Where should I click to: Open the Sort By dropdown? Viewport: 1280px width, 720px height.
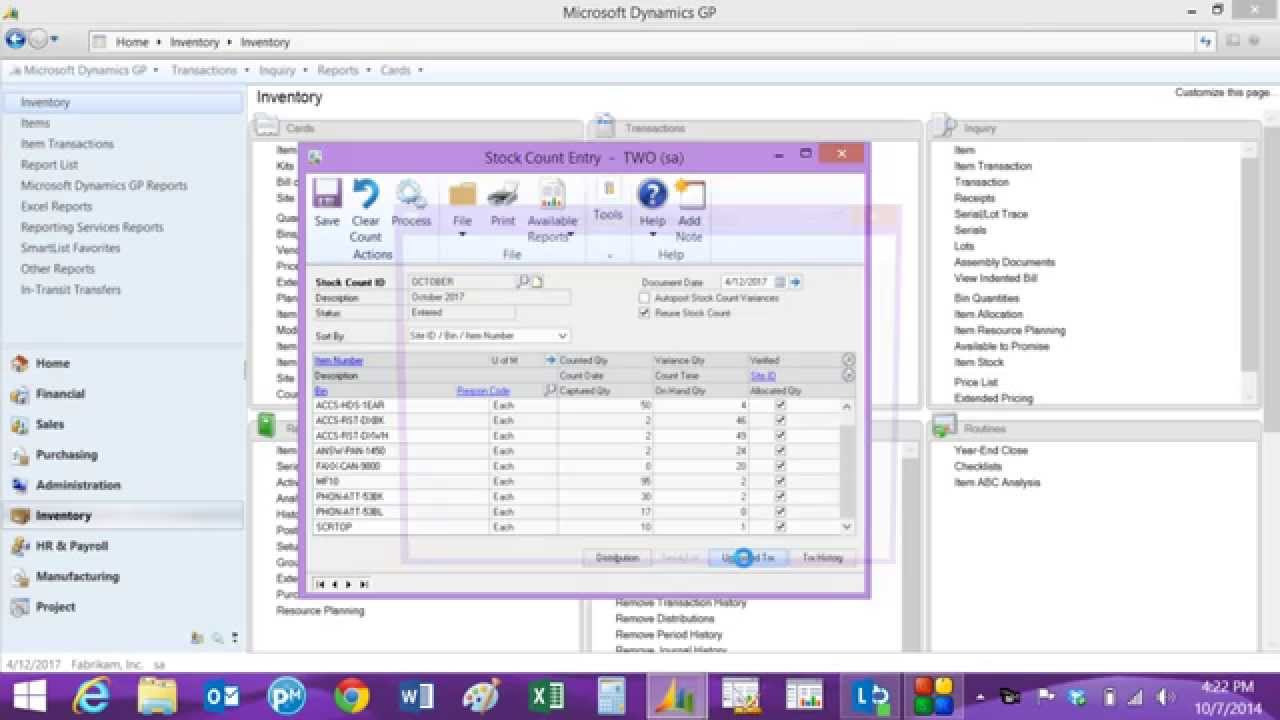[562, 336]
